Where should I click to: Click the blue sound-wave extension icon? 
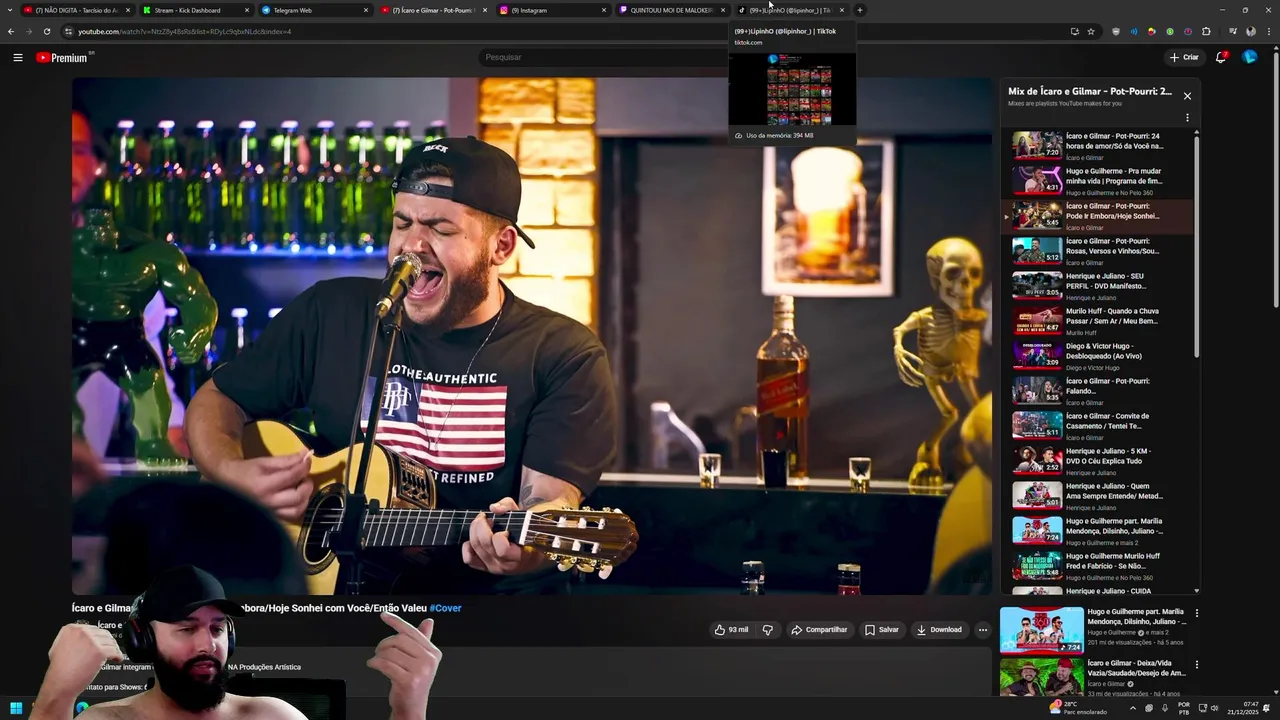point(1134,31)
